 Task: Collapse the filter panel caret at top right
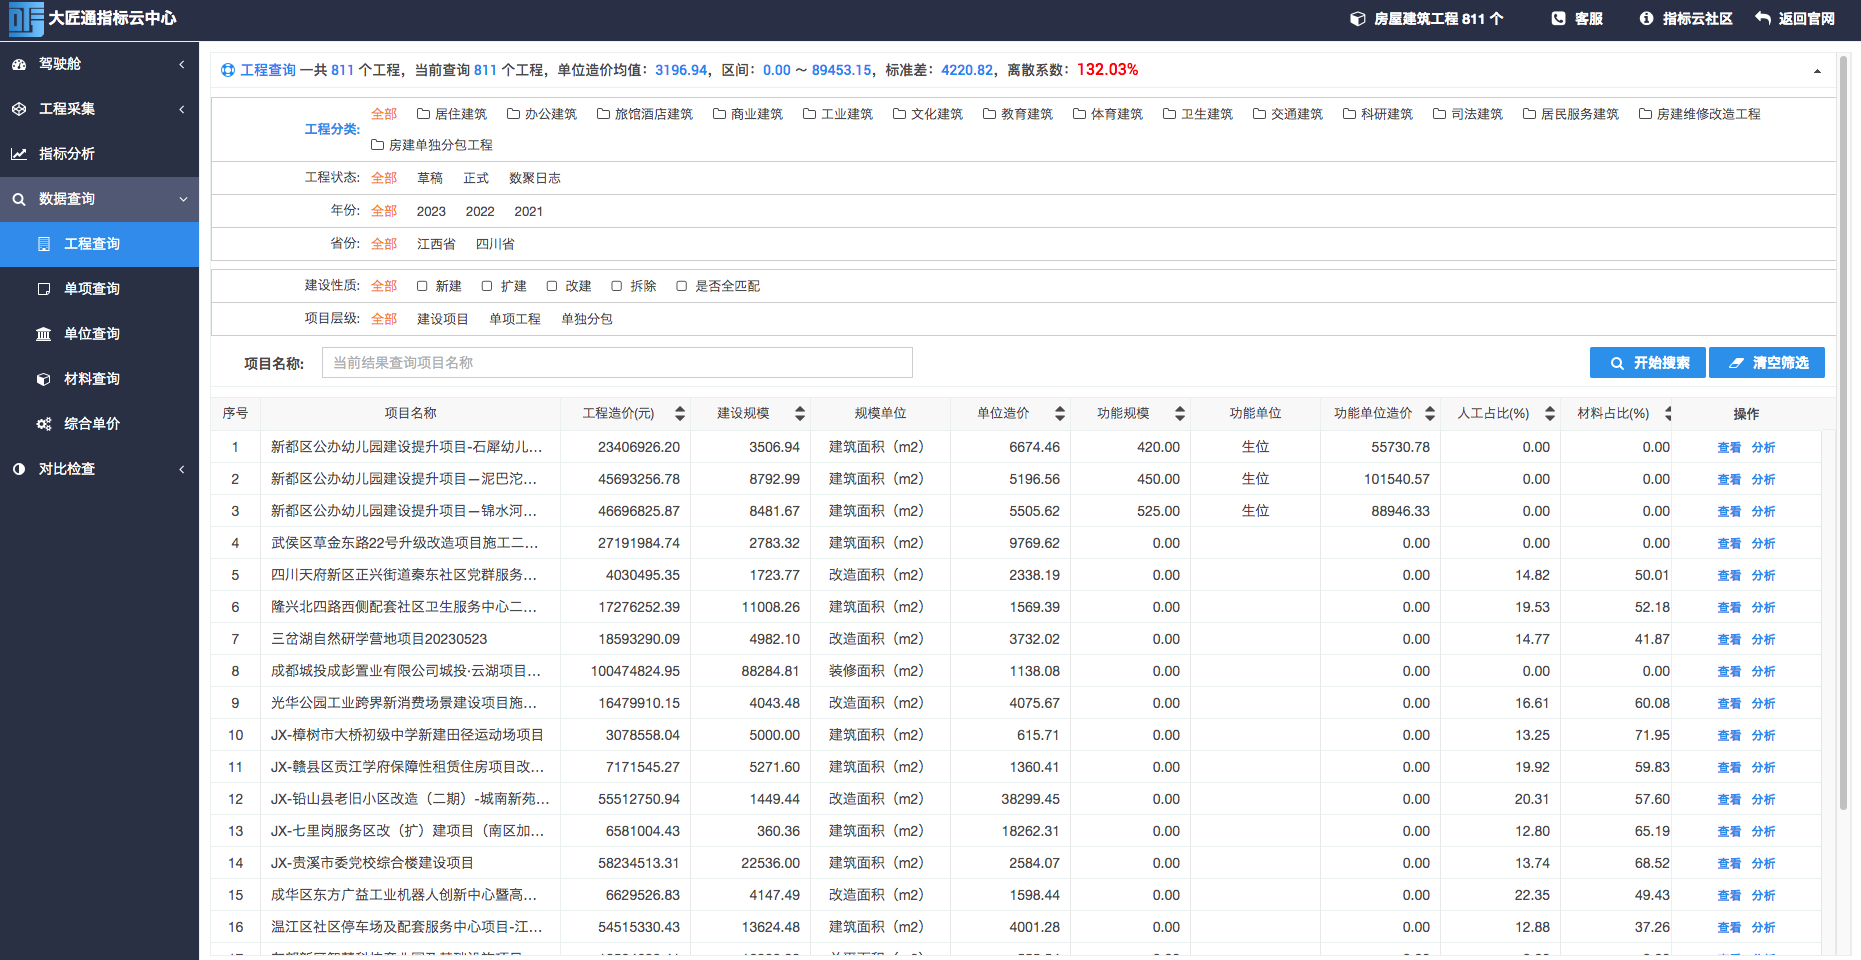pyautogui.click(x=1817, y=71)
